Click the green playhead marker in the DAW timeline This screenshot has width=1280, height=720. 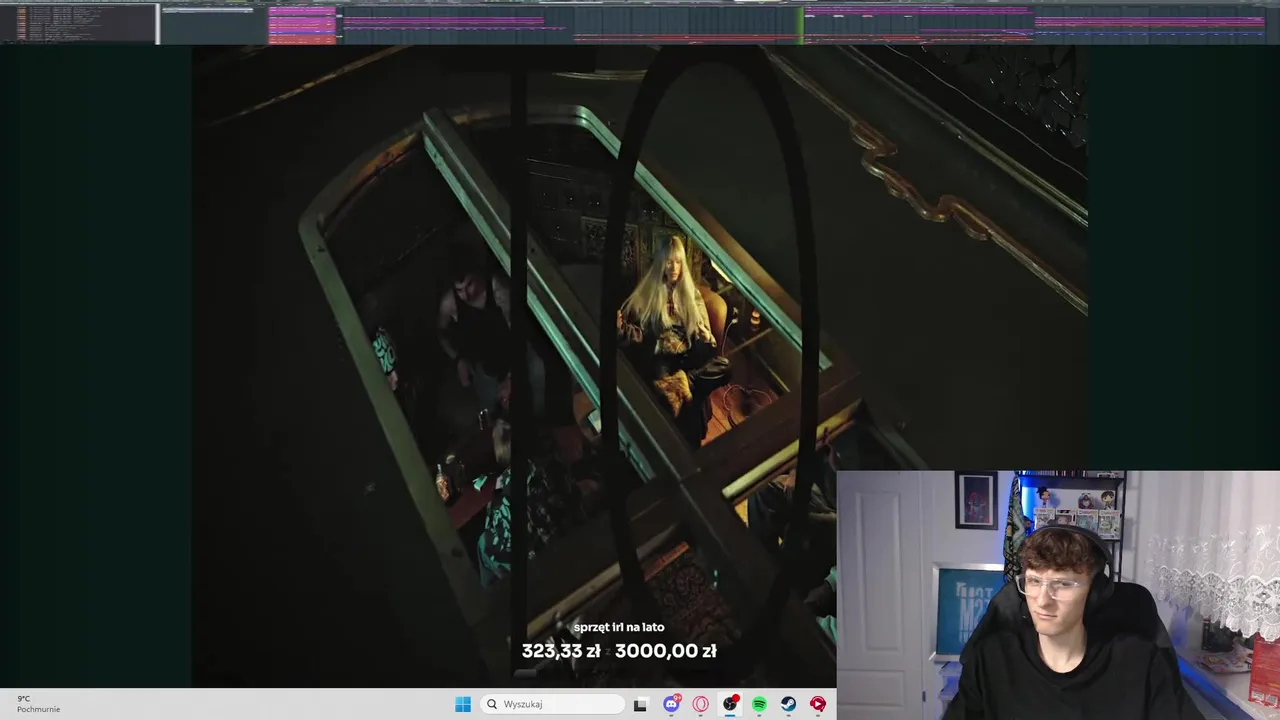coord(802,25)
